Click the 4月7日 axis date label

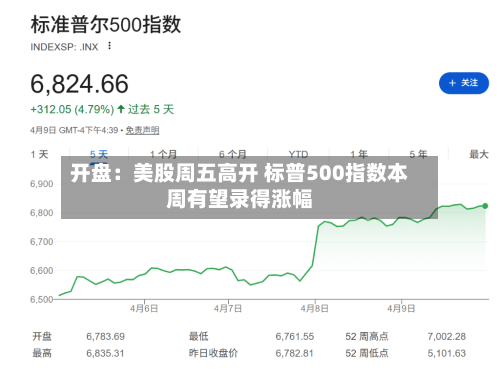point(228,308)
